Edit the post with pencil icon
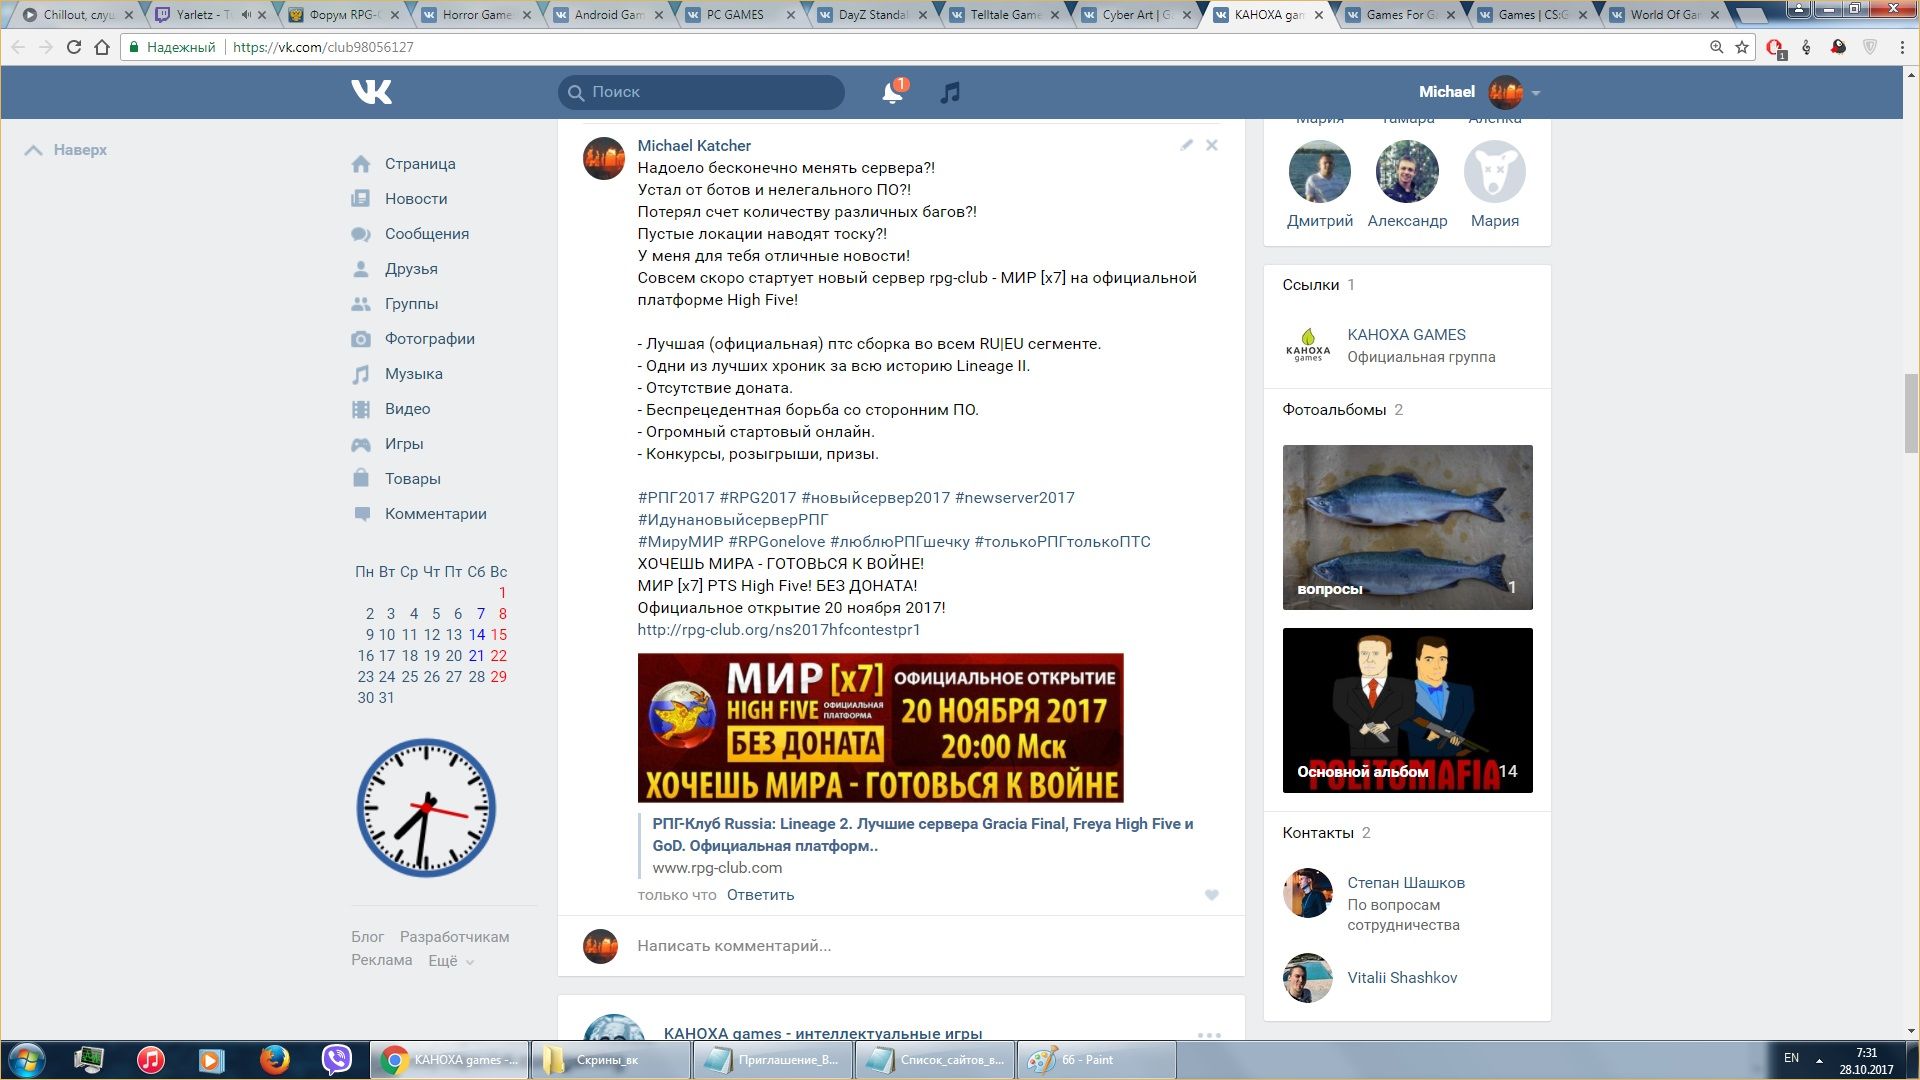 coord(1186,145)
